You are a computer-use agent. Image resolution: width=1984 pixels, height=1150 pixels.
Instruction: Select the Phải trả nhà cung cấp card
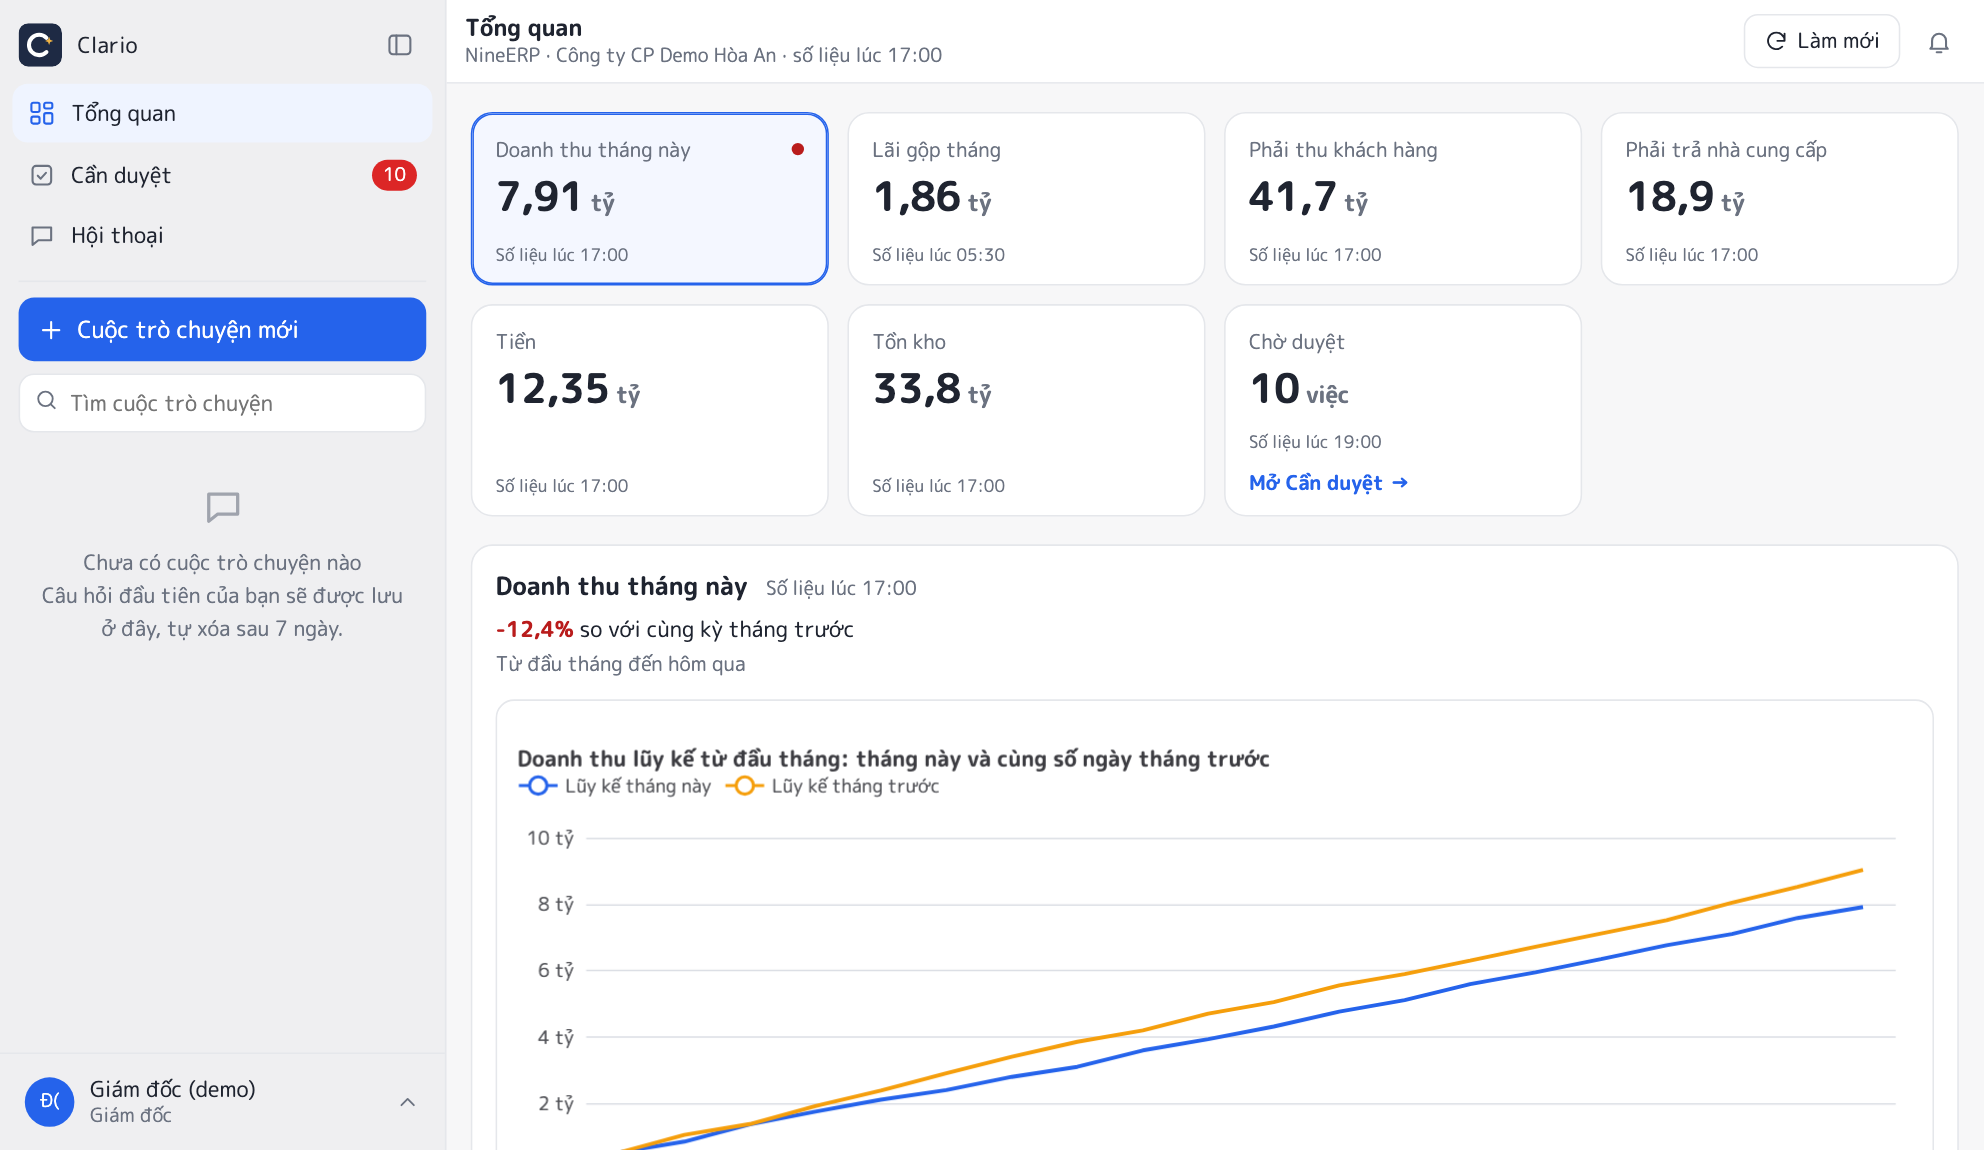[1779, 198]
